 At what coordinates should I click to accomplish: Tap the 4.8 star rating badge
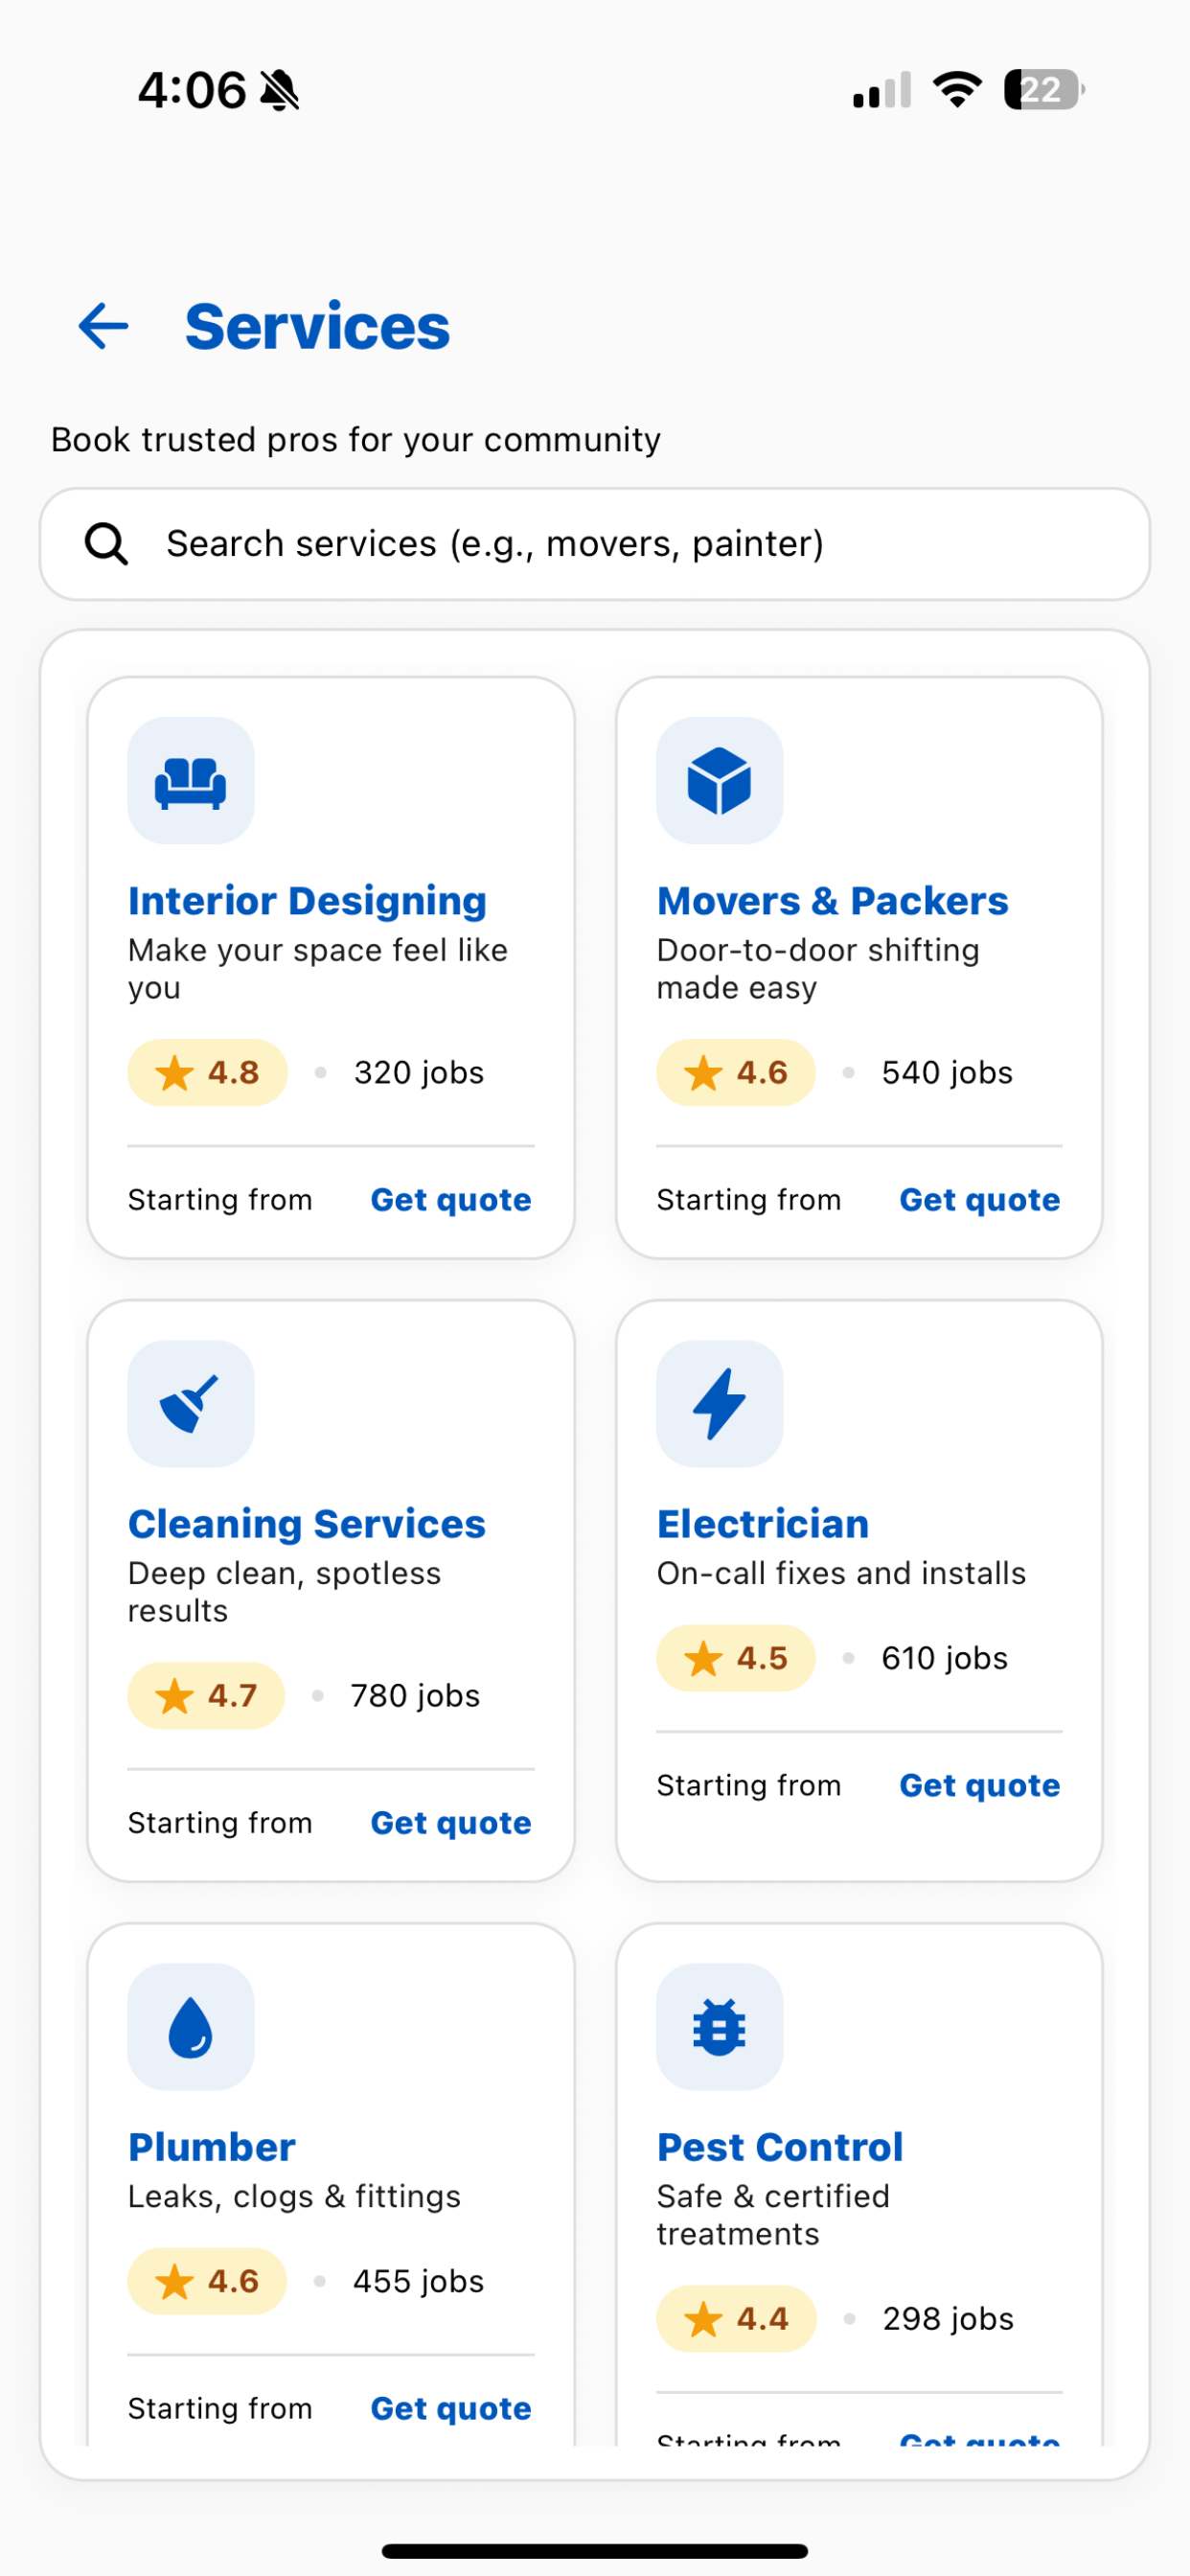pyautogui.click(x=207, y=1073)
